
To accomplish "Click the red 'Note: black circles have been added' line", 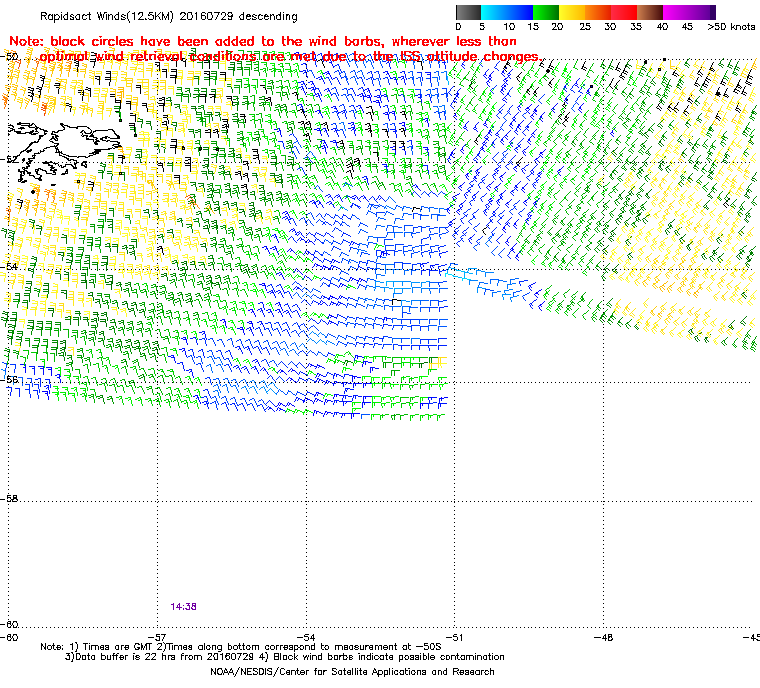I will [x=263, y=41].
